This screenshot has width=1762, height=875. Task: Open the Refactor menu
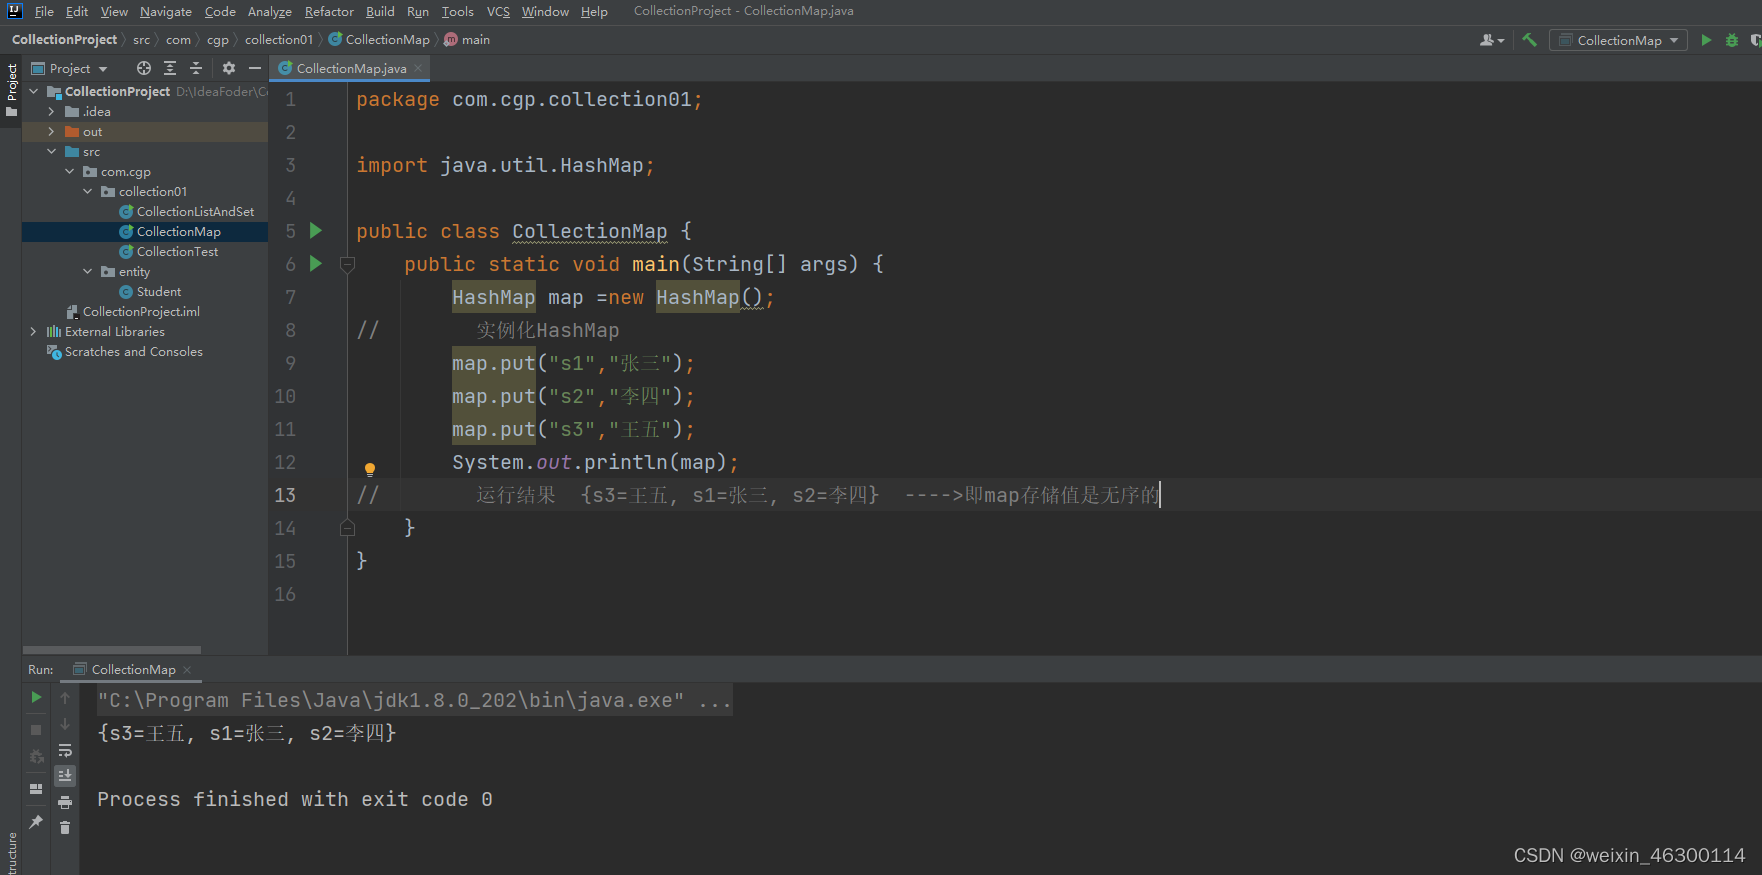coord(329,12)
